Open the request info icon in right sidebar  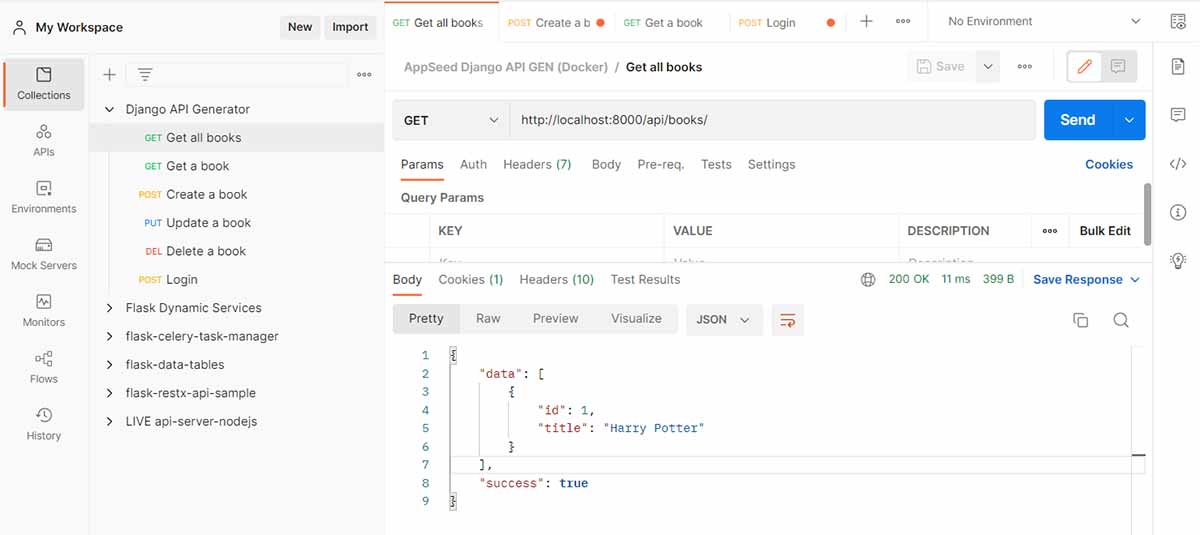click(1178, 212)
